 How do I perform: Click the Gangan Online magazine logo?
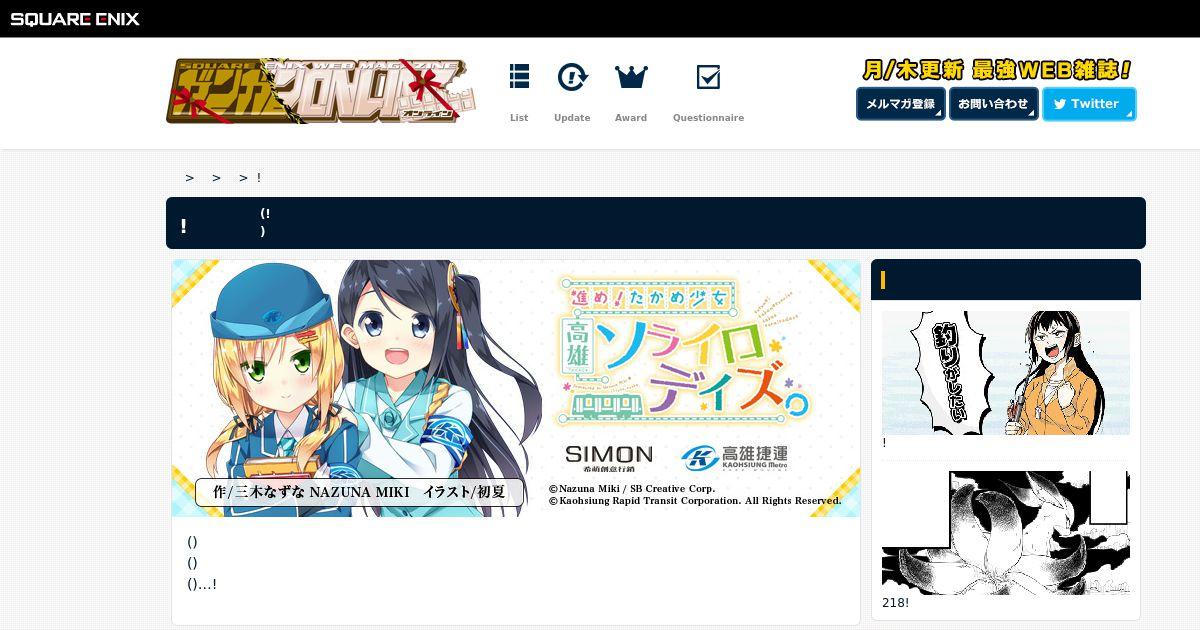click(320, 91)
